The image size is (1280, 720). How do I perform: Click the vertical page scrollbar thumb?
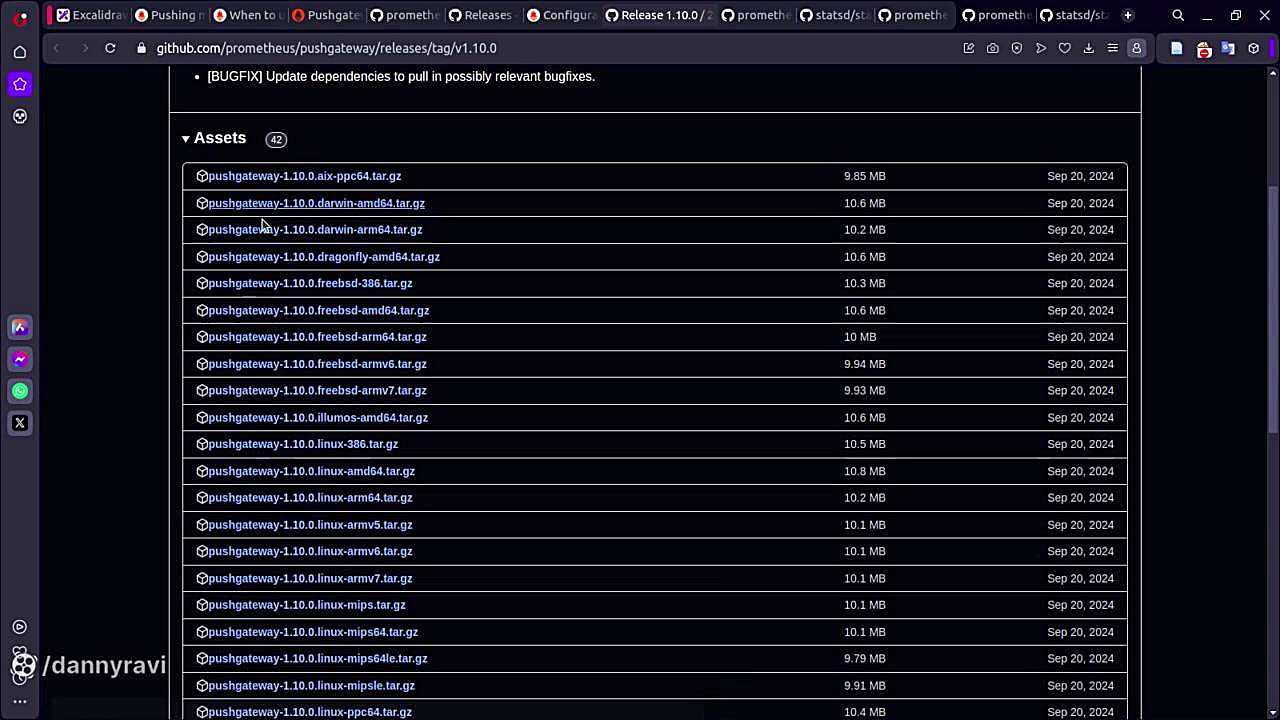point(1272,310)
